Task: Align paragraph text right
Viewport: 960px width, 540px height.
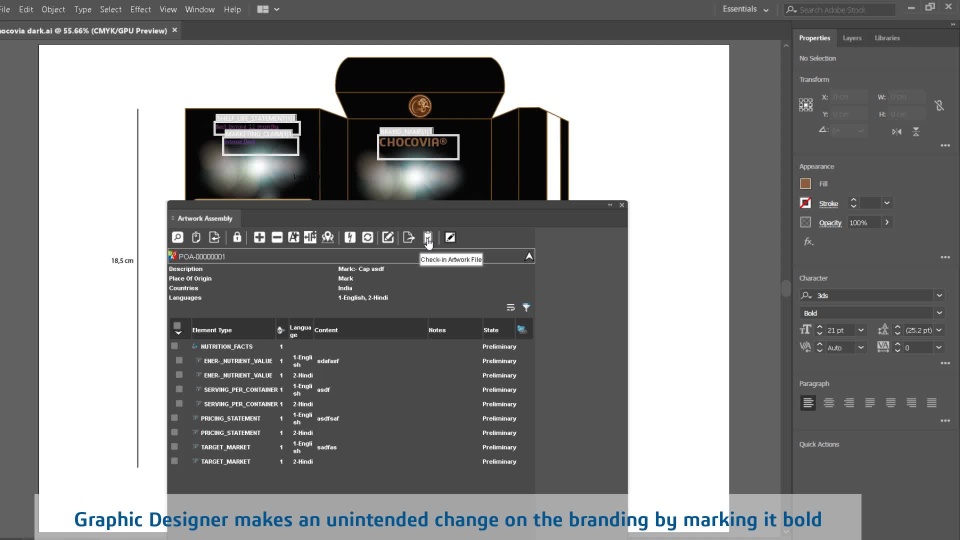Action: click(849, 403)
